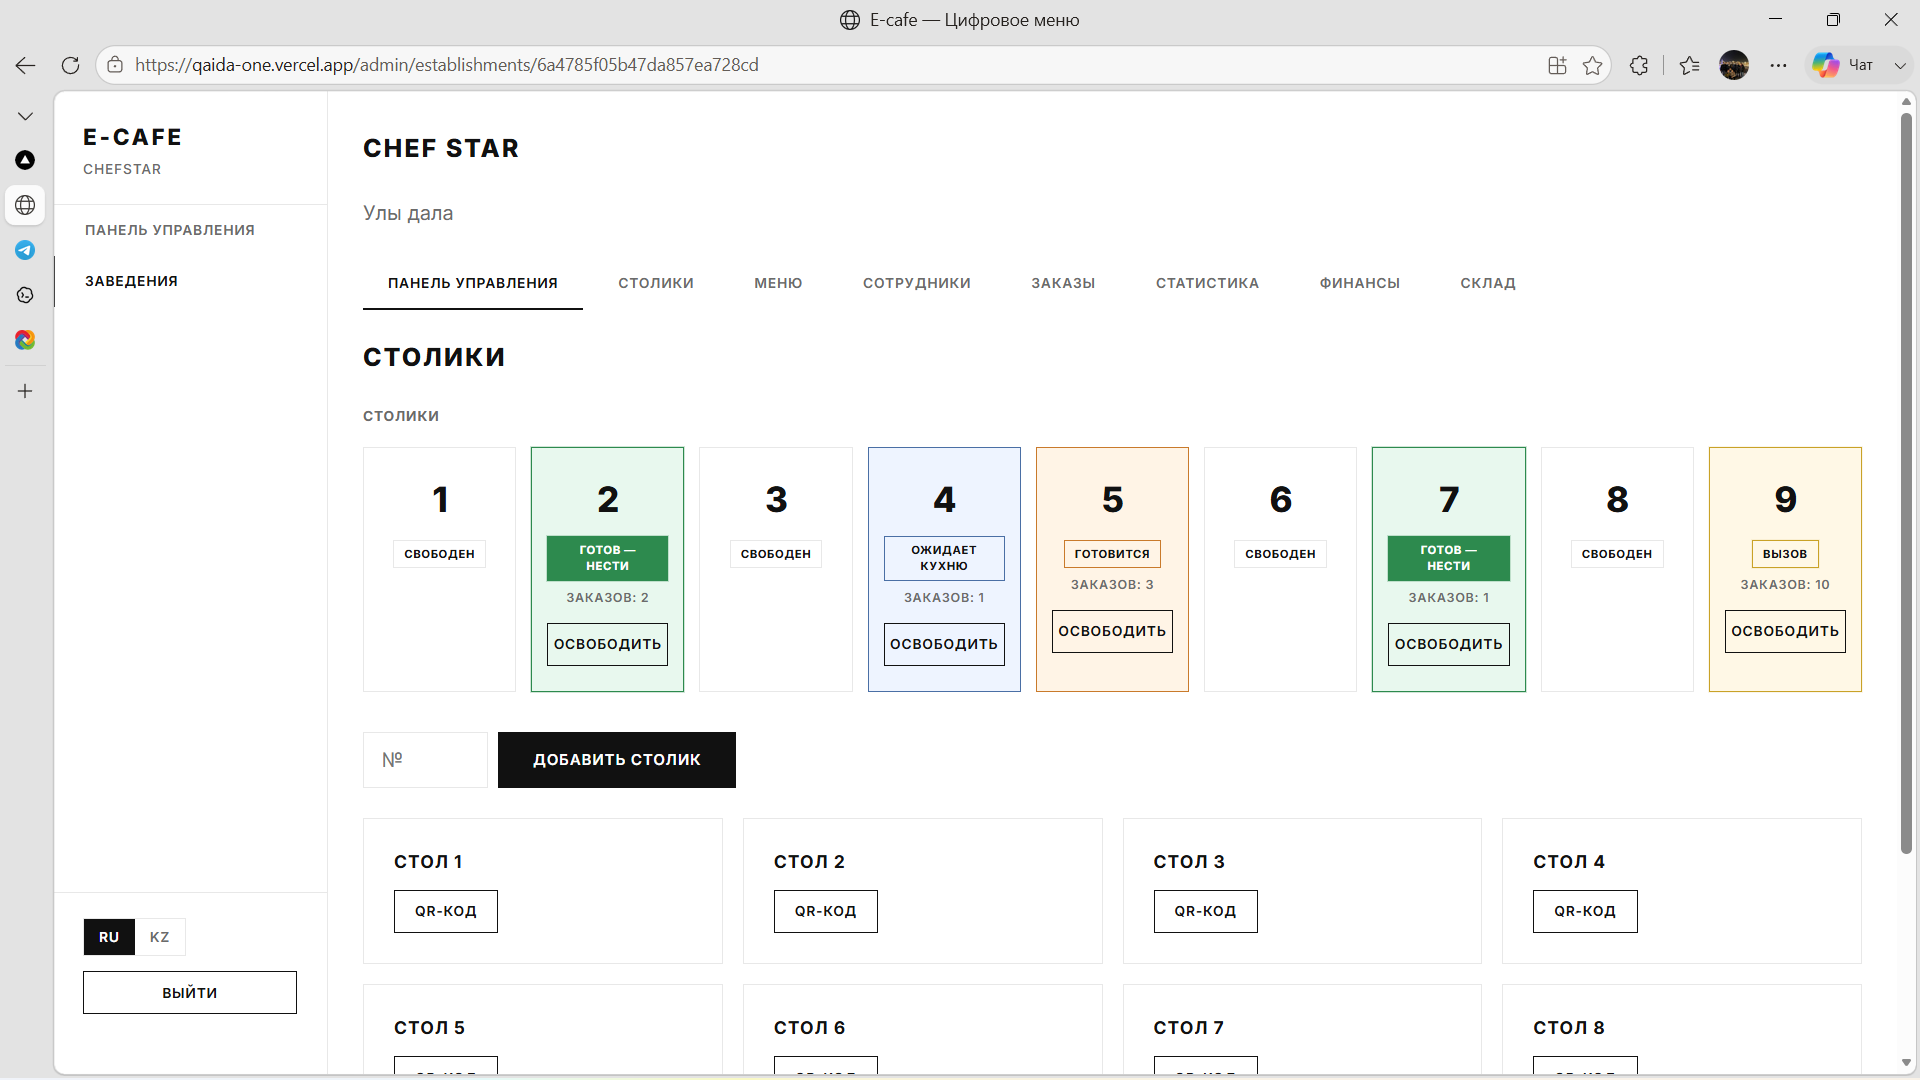Add a new sidebar app with plus icon
This screenshot has width=1920, height=1080.
[25, 391]
